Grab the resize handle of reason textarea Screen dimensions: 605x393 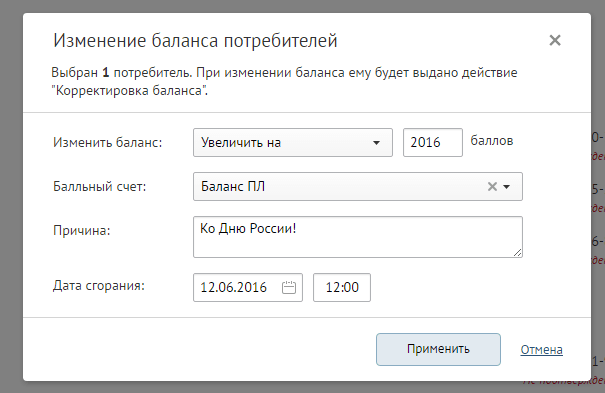518,253
